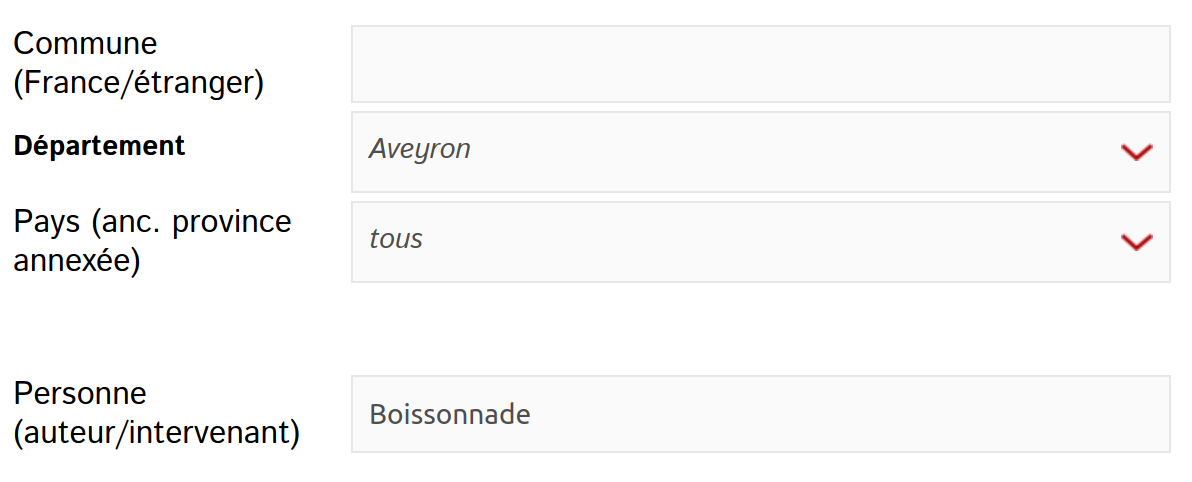Click the red chevron in Département box
Viewport: 1192px width, 482px height.
point(1137,152)
